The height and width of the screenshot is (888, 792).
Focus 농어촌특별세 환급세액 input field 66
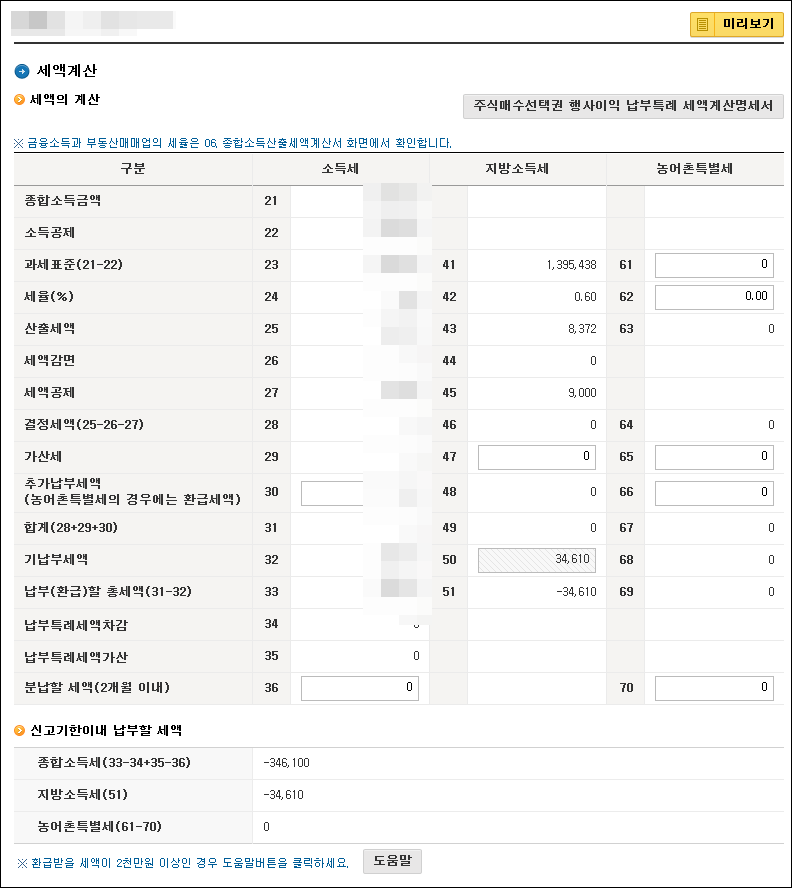click(714, 493)
